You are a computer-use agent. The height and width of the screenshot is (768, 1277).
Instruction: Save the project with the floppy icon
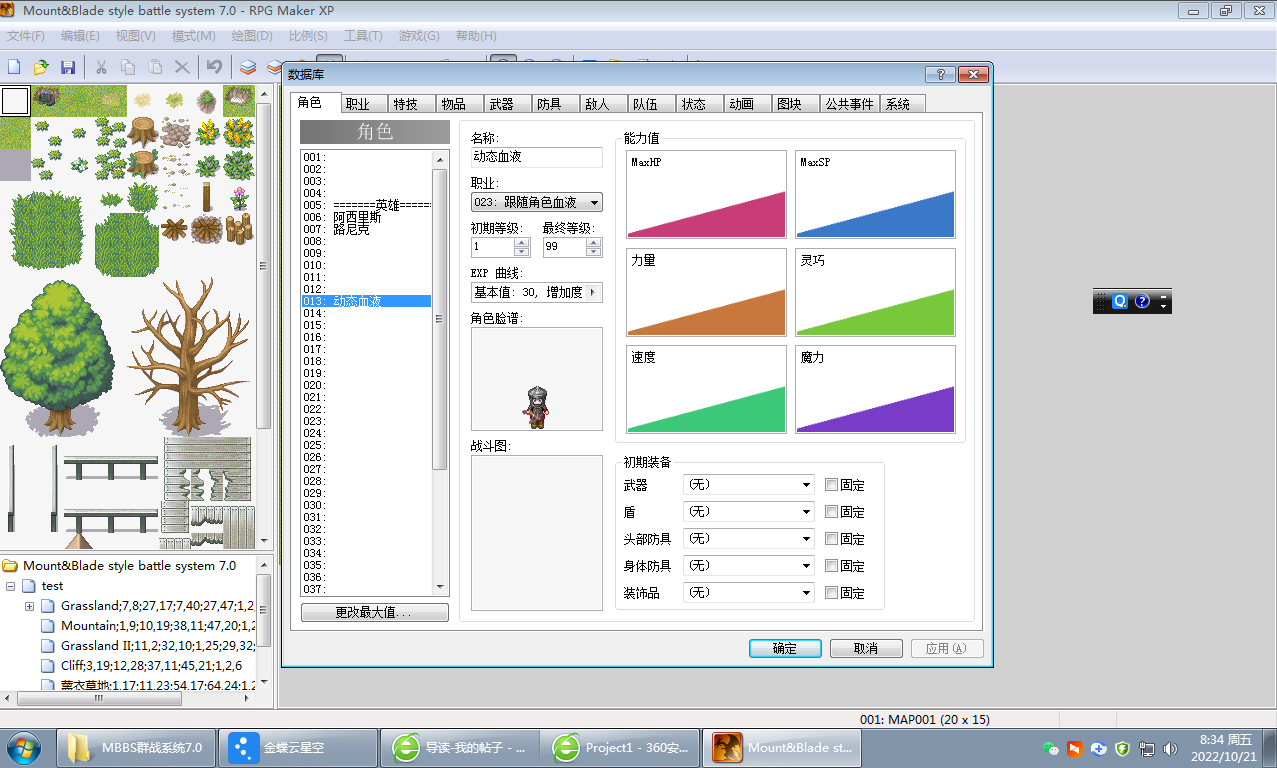click(x=68, y=67)
